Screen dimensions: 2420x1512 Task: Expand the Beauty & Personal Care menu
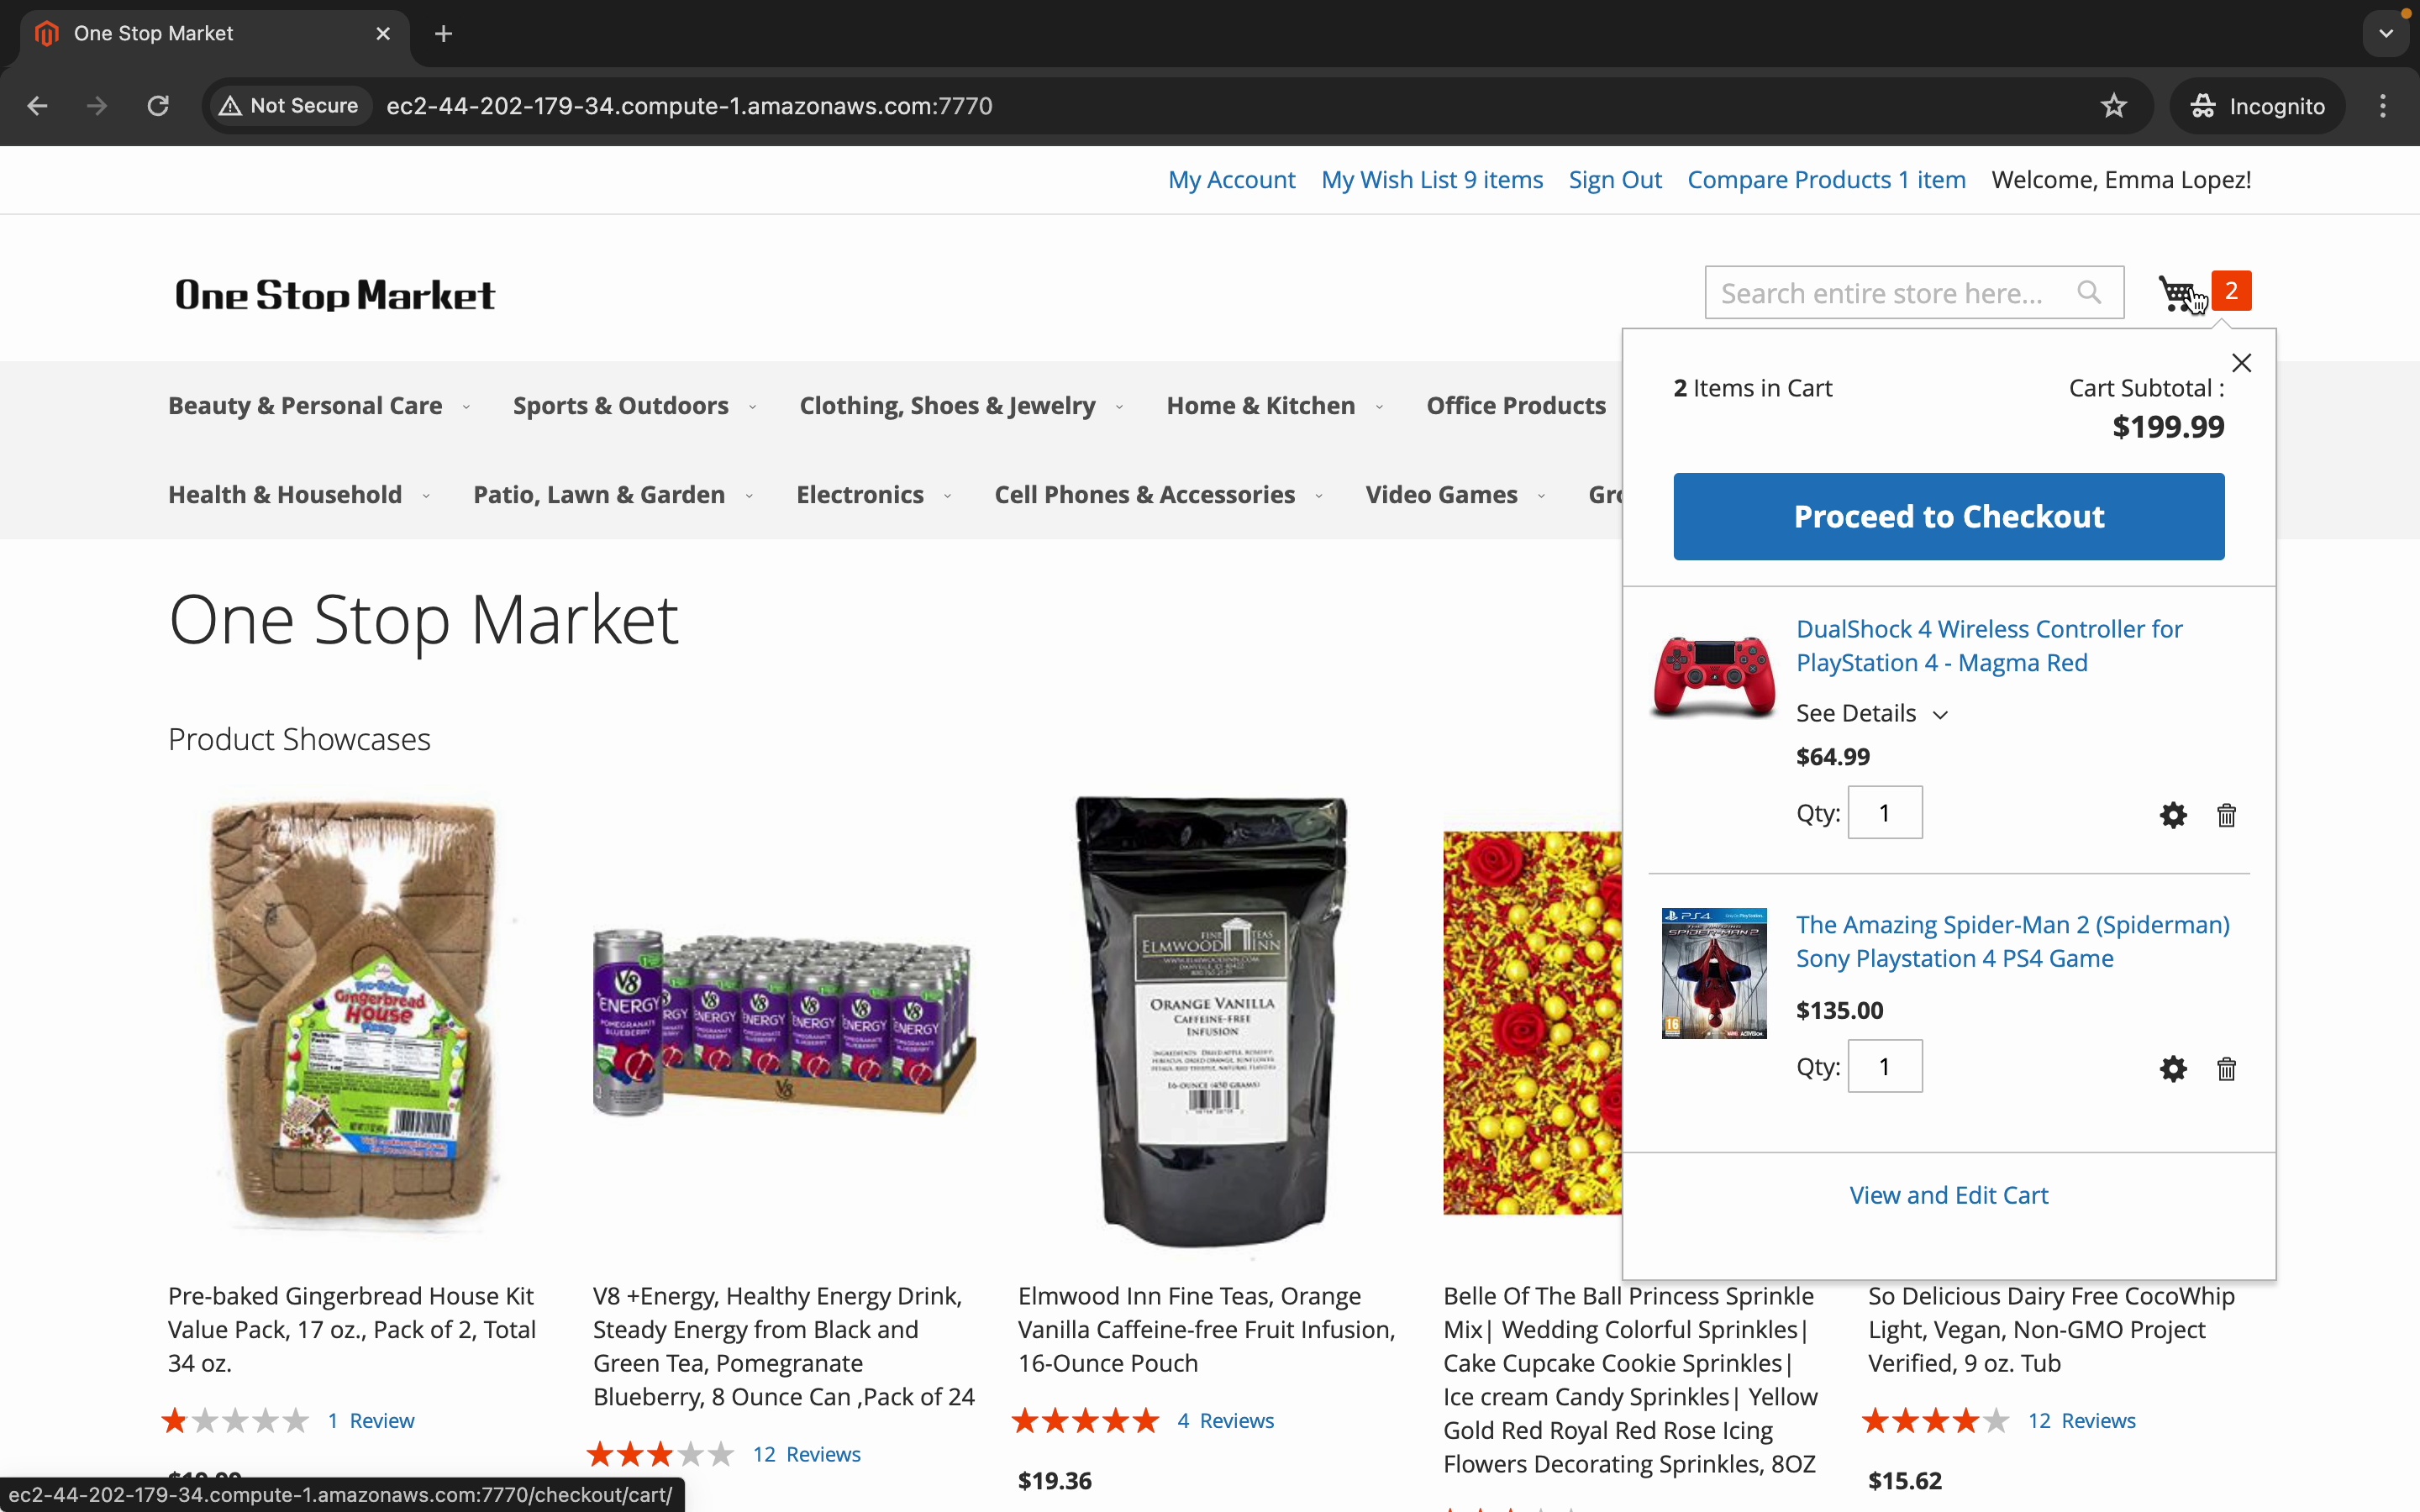point(318,406)
